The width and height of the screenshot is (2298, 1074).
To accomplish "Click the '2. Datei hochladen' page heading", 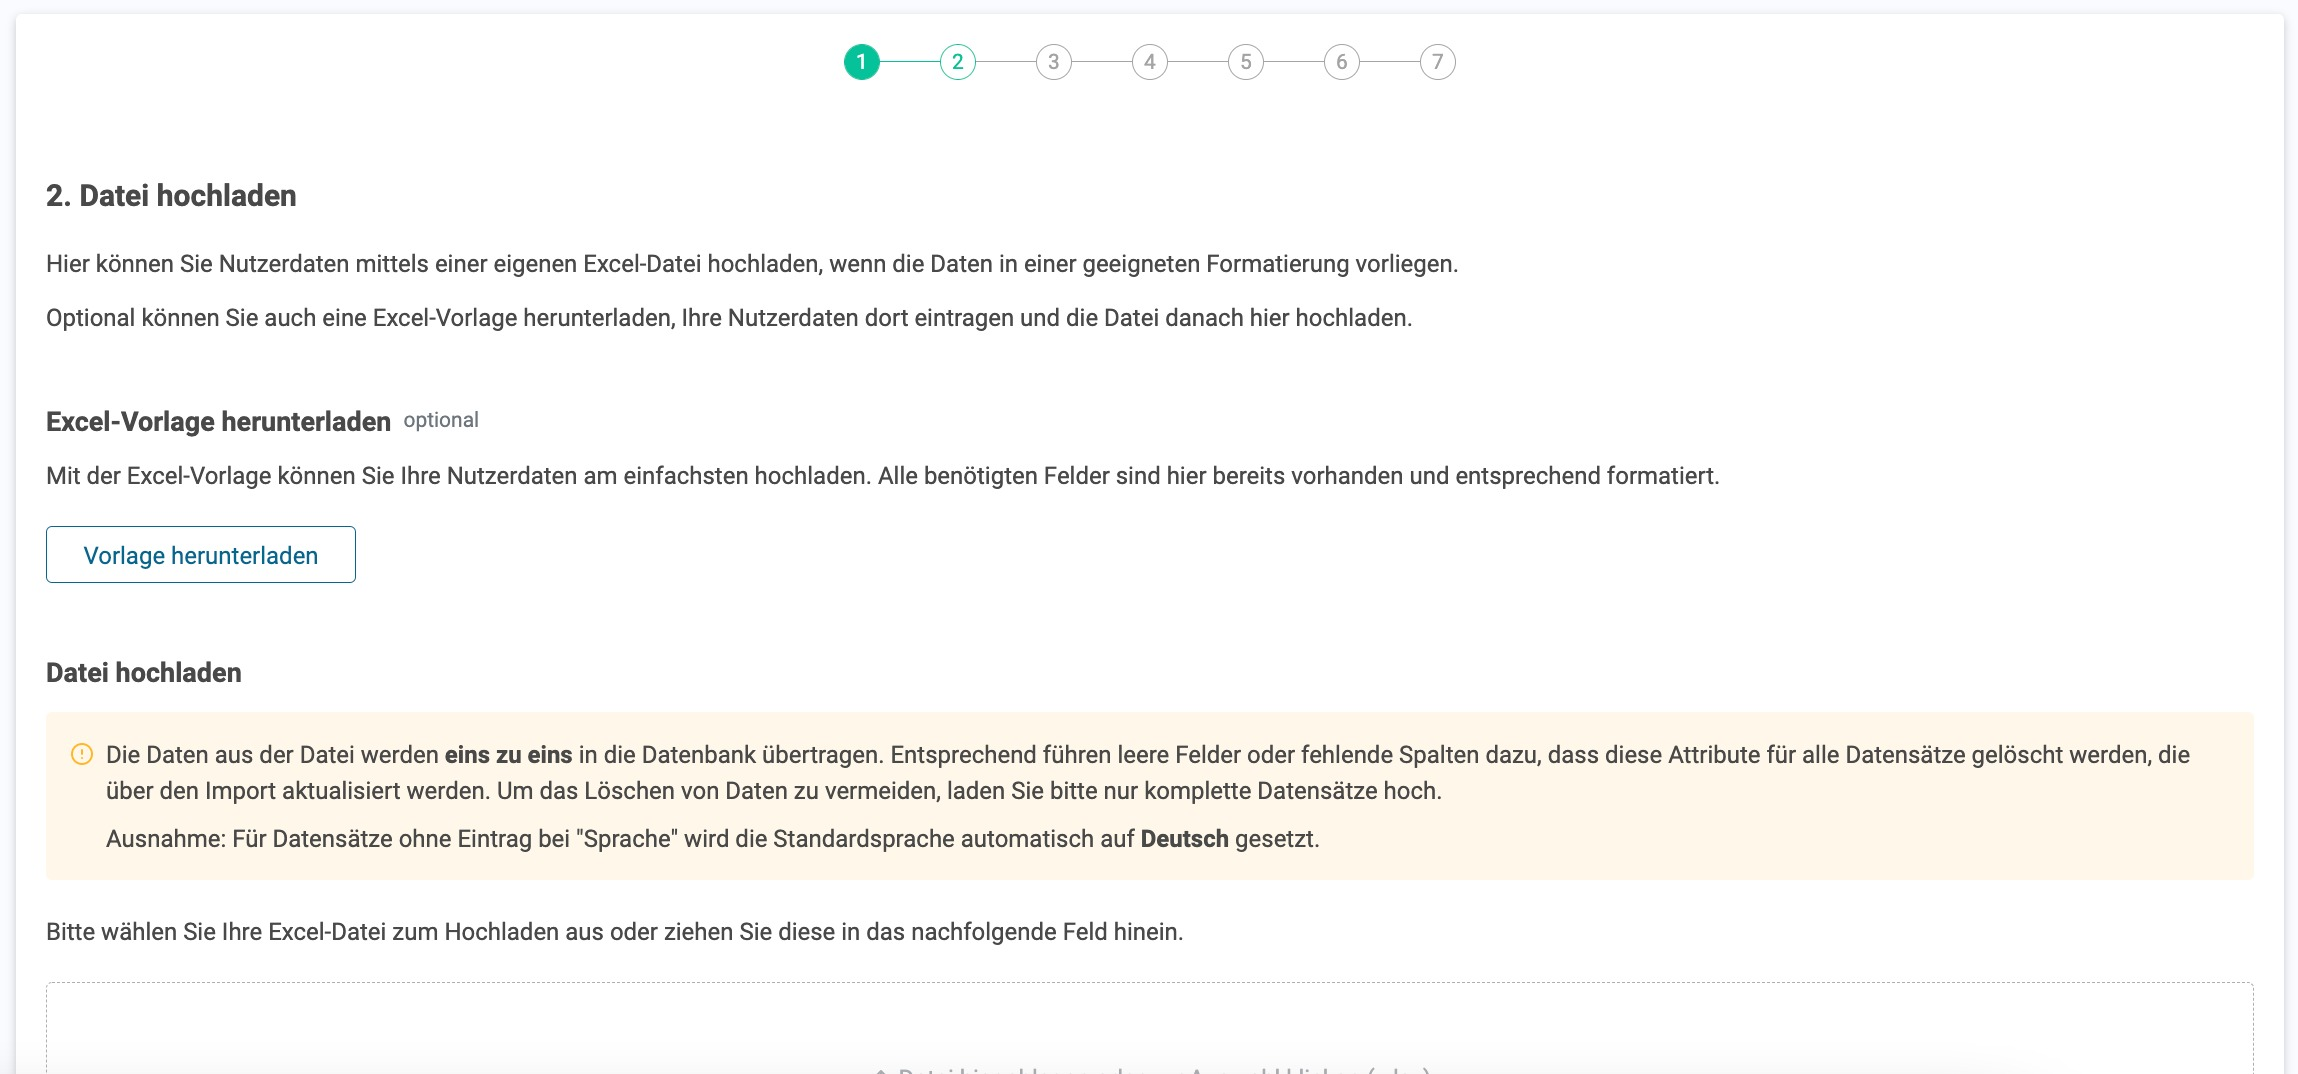I will tap(171, 196).
